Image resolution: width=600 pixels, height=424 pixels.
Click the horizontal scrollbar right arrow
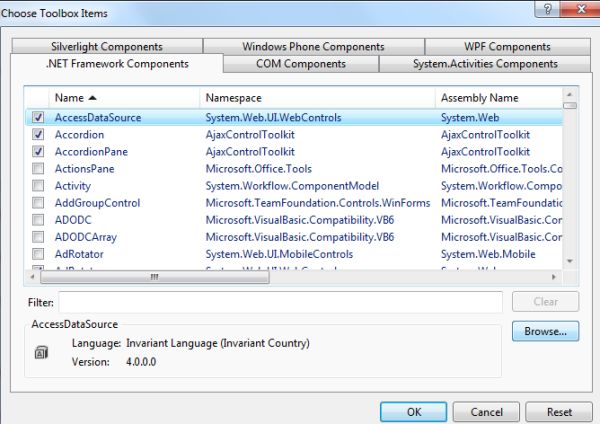click(x=554, y=277)
